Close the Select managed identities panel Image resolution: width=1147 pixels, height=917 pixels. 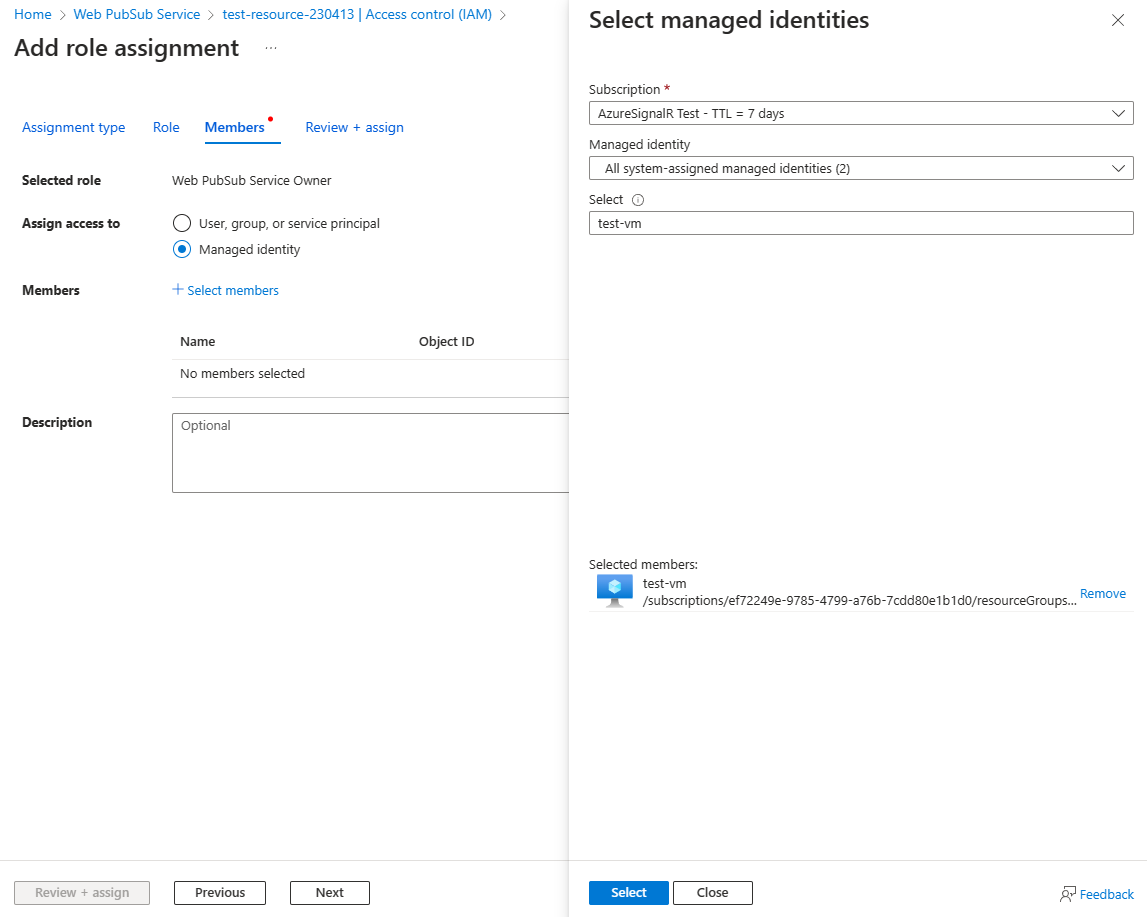coord(1118,21)
